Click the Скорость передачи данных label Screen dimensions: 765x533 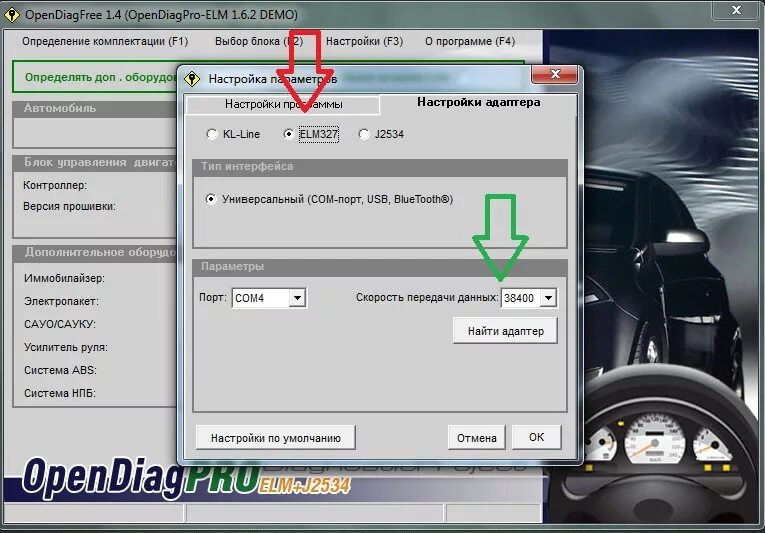point(427,297)
